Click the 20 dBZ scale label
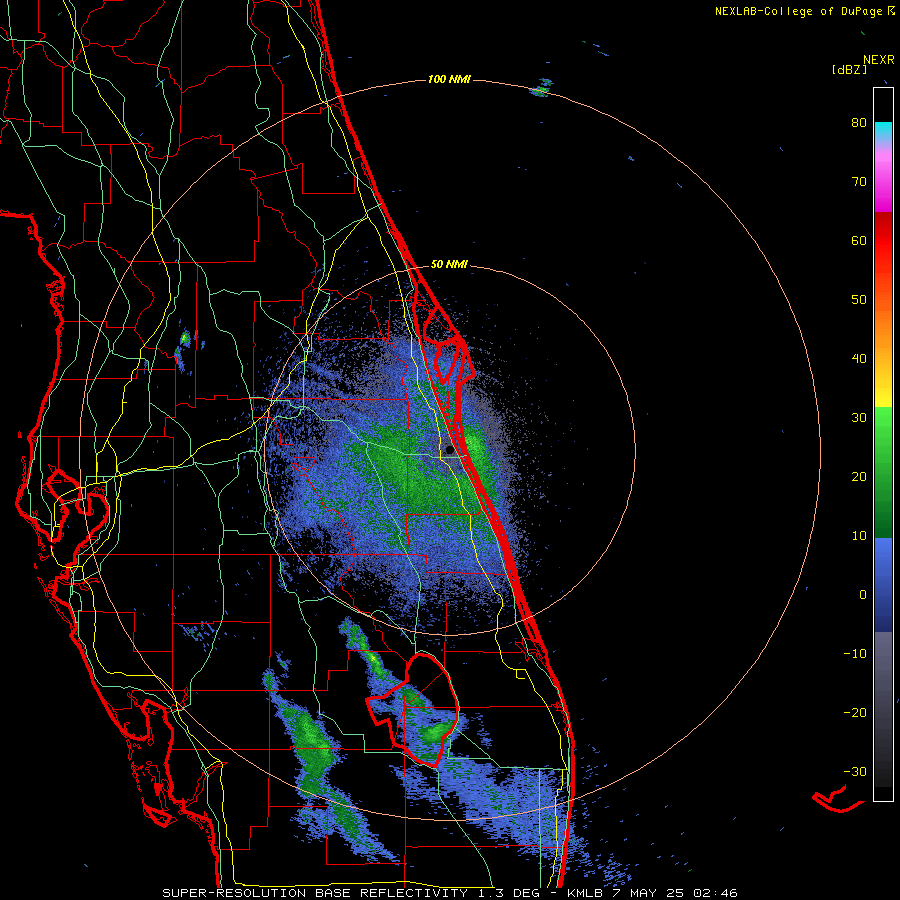Viewport: 900px width, 900px height. 859,477
